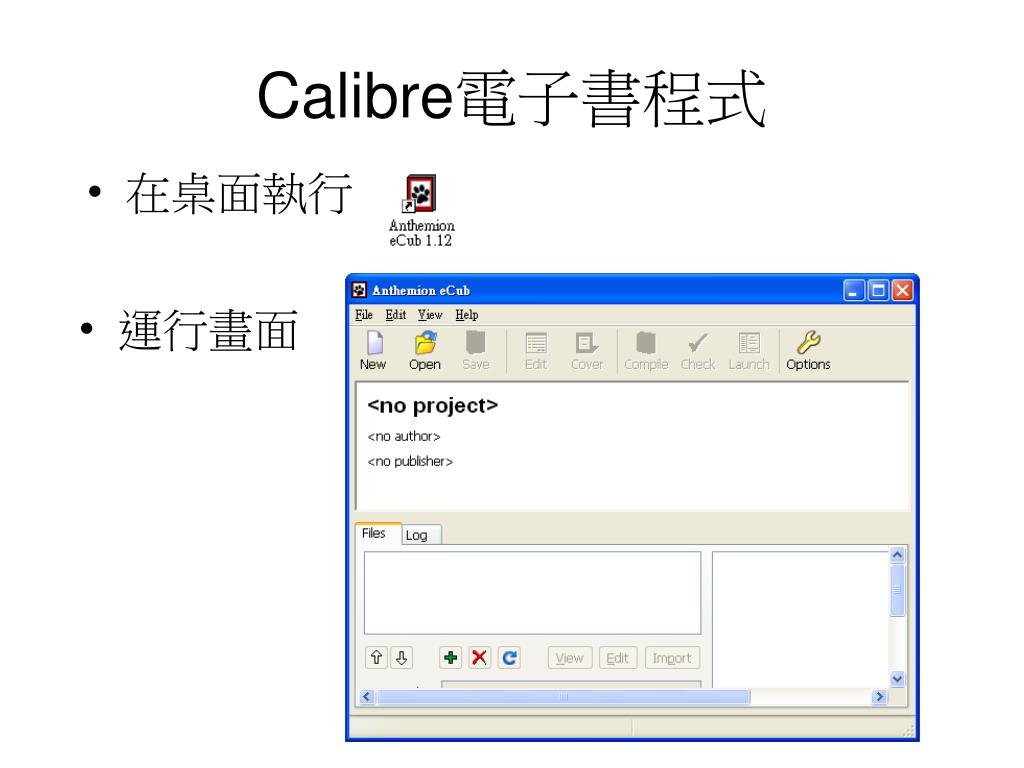Minimize the Anthemion eCub window
The image size is (1024, 768).
click(x=854, y=290)
